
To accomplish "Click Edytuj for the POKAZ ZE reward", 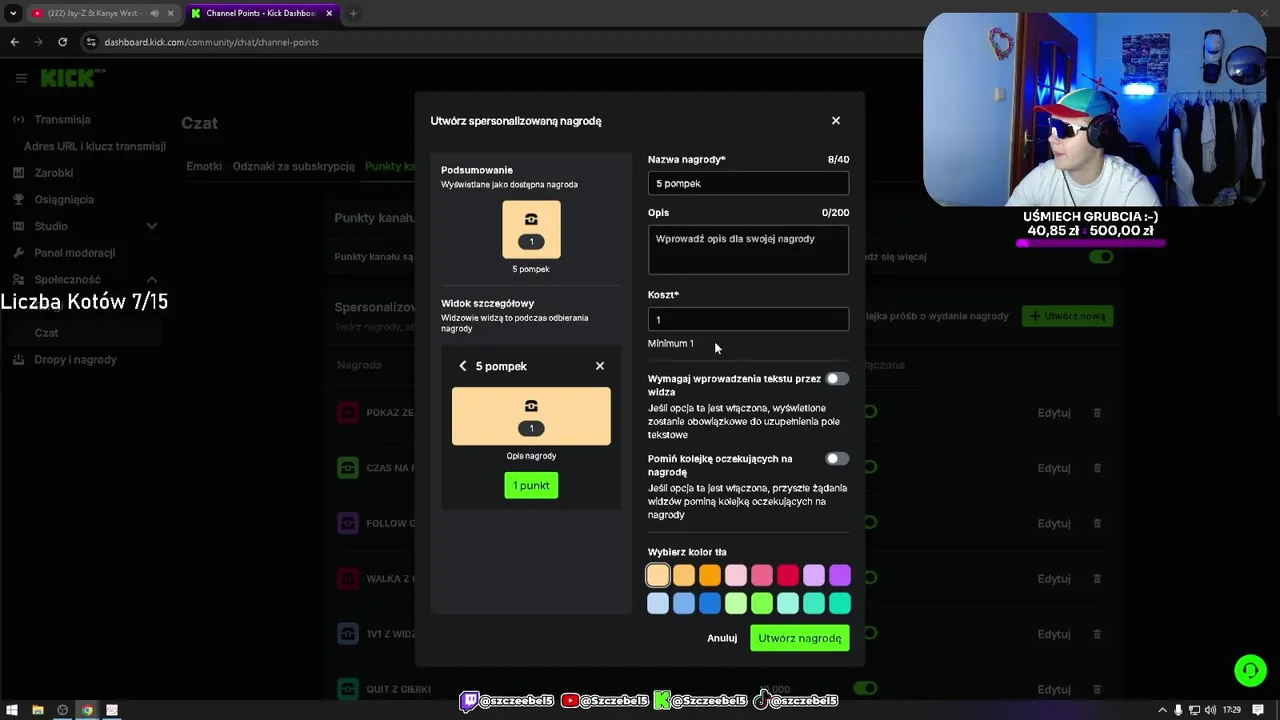I will [1054, 413].
